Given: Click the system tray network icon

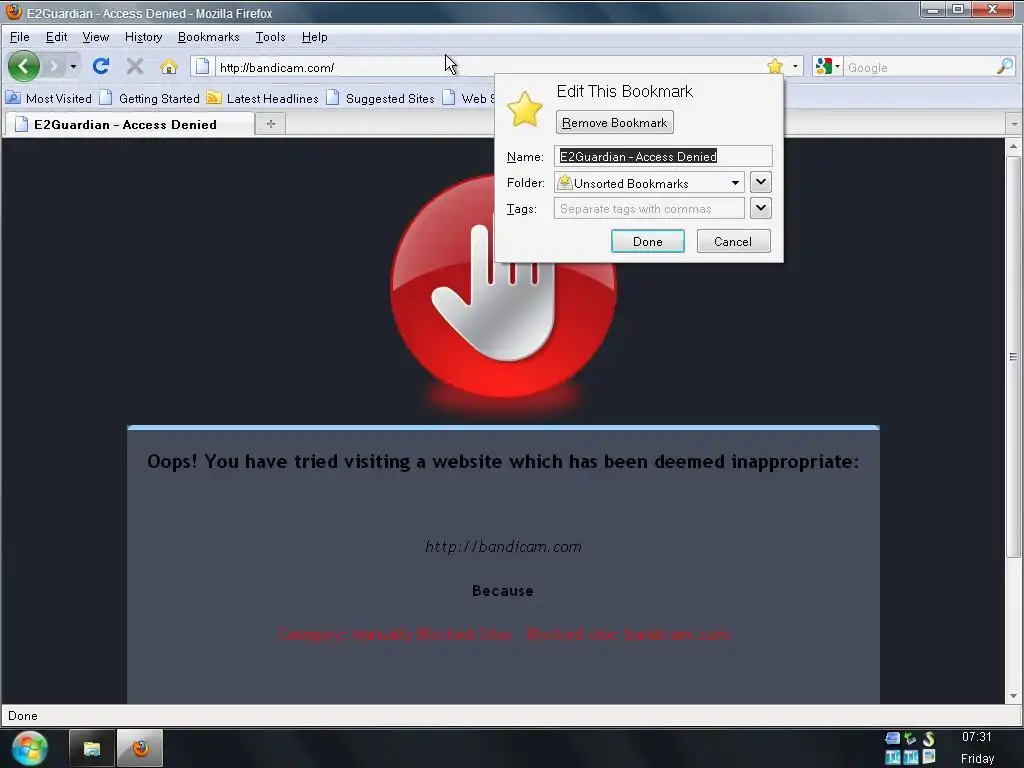Looking at the screenshot, I should pos(892,739).
